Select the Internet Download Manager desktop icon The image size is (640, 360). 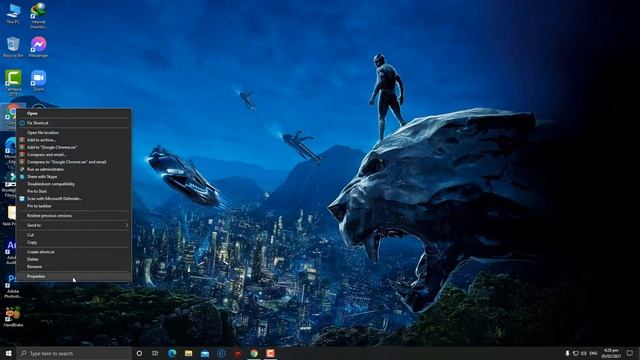38,16
